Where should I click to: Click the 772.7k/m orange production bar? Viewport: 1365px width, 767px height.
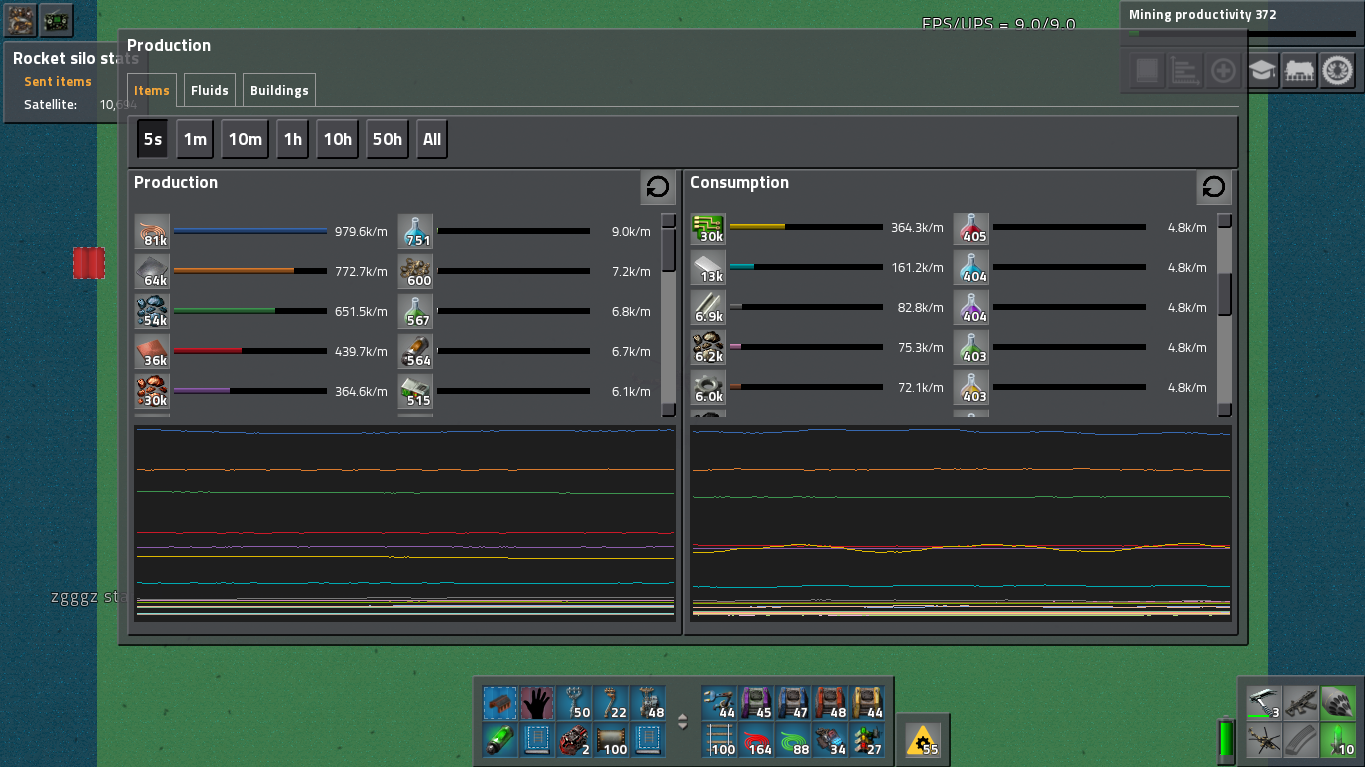pos(250,271)
